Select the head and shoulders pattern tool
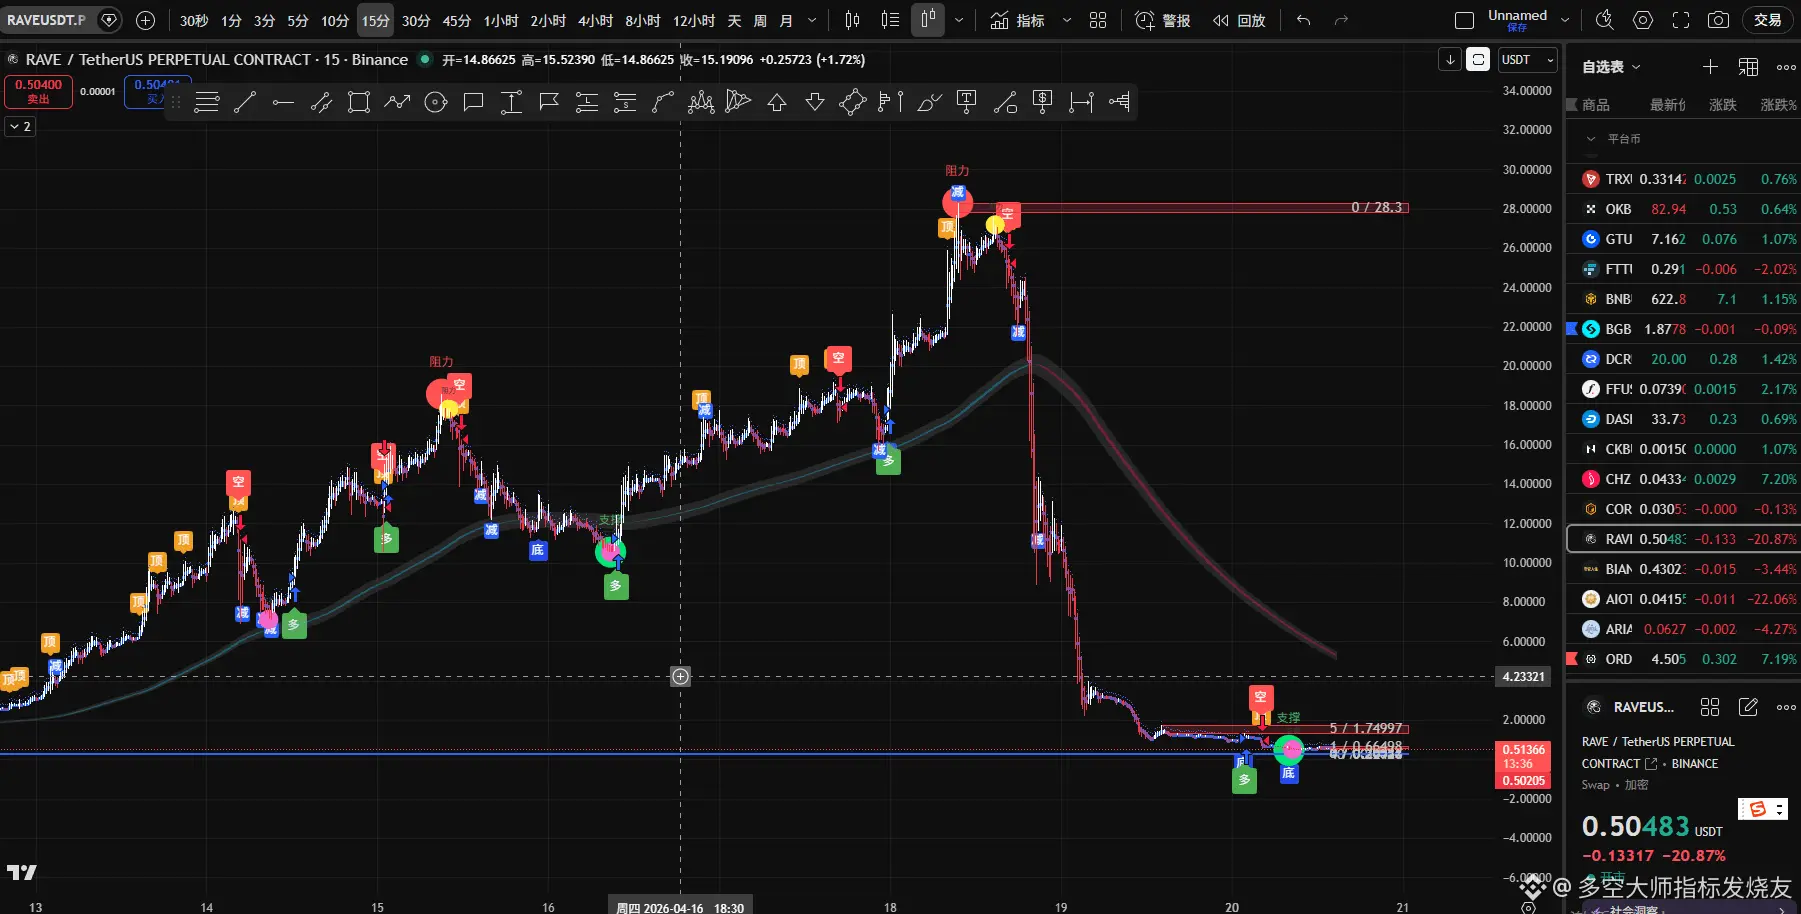This screenshot has height=914, width=1801. [701, 102]
